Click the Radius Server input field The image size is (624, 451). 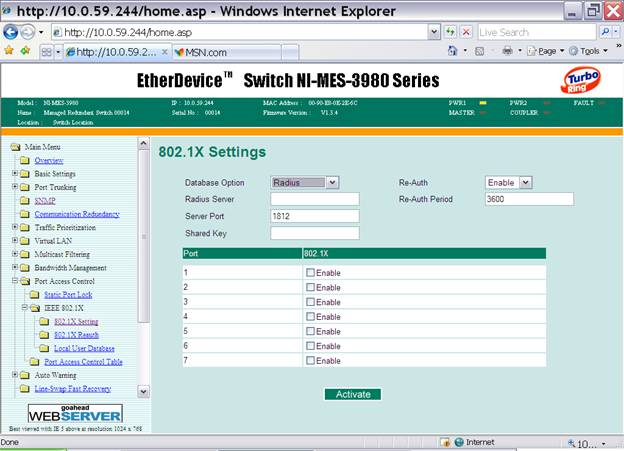click(x=314, y=199)
